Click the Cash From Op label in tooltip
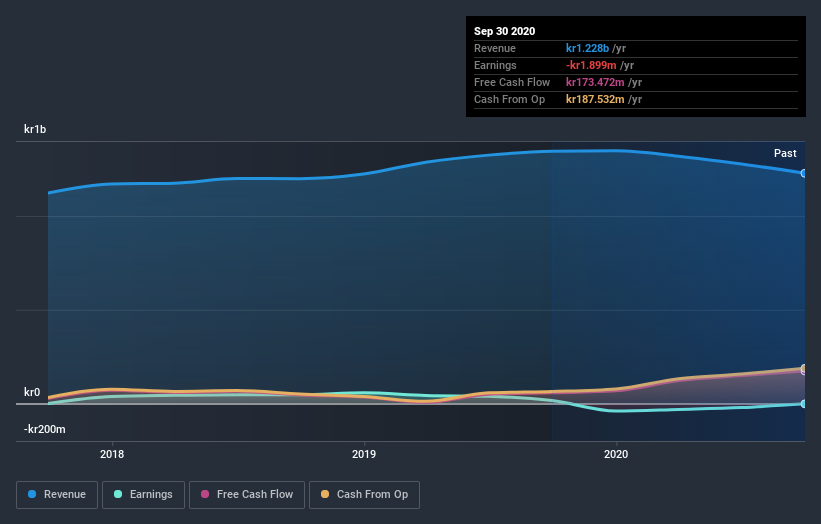 tap(509, 99)
